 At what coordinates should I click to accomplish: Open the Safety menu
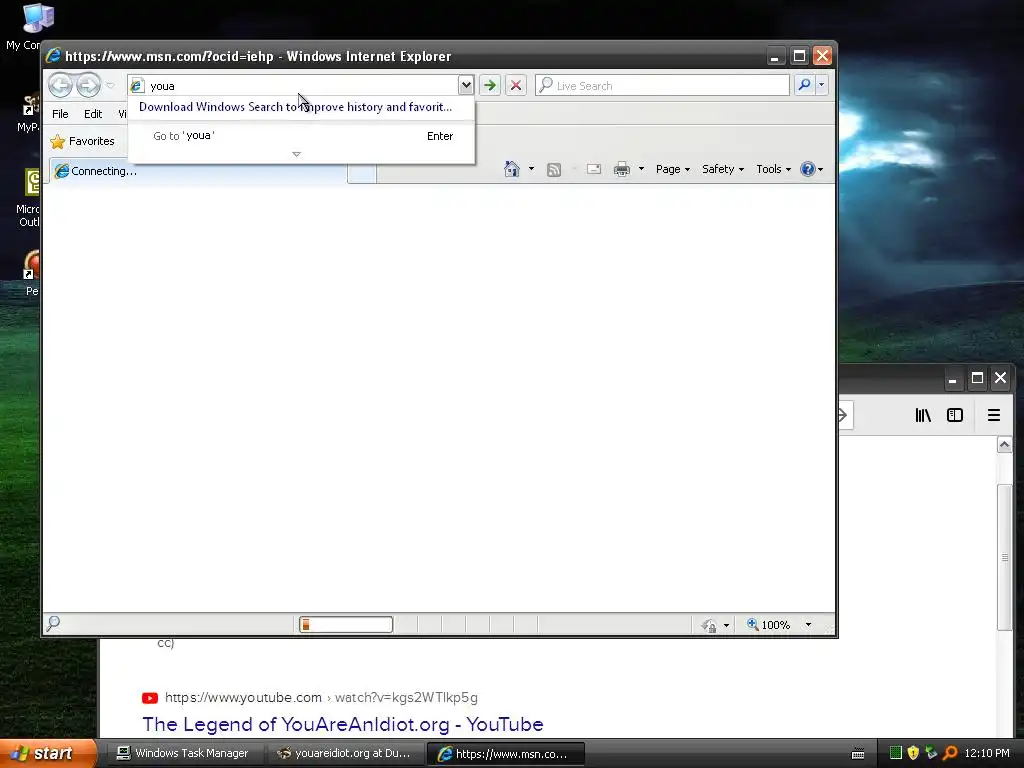point(722,169)
